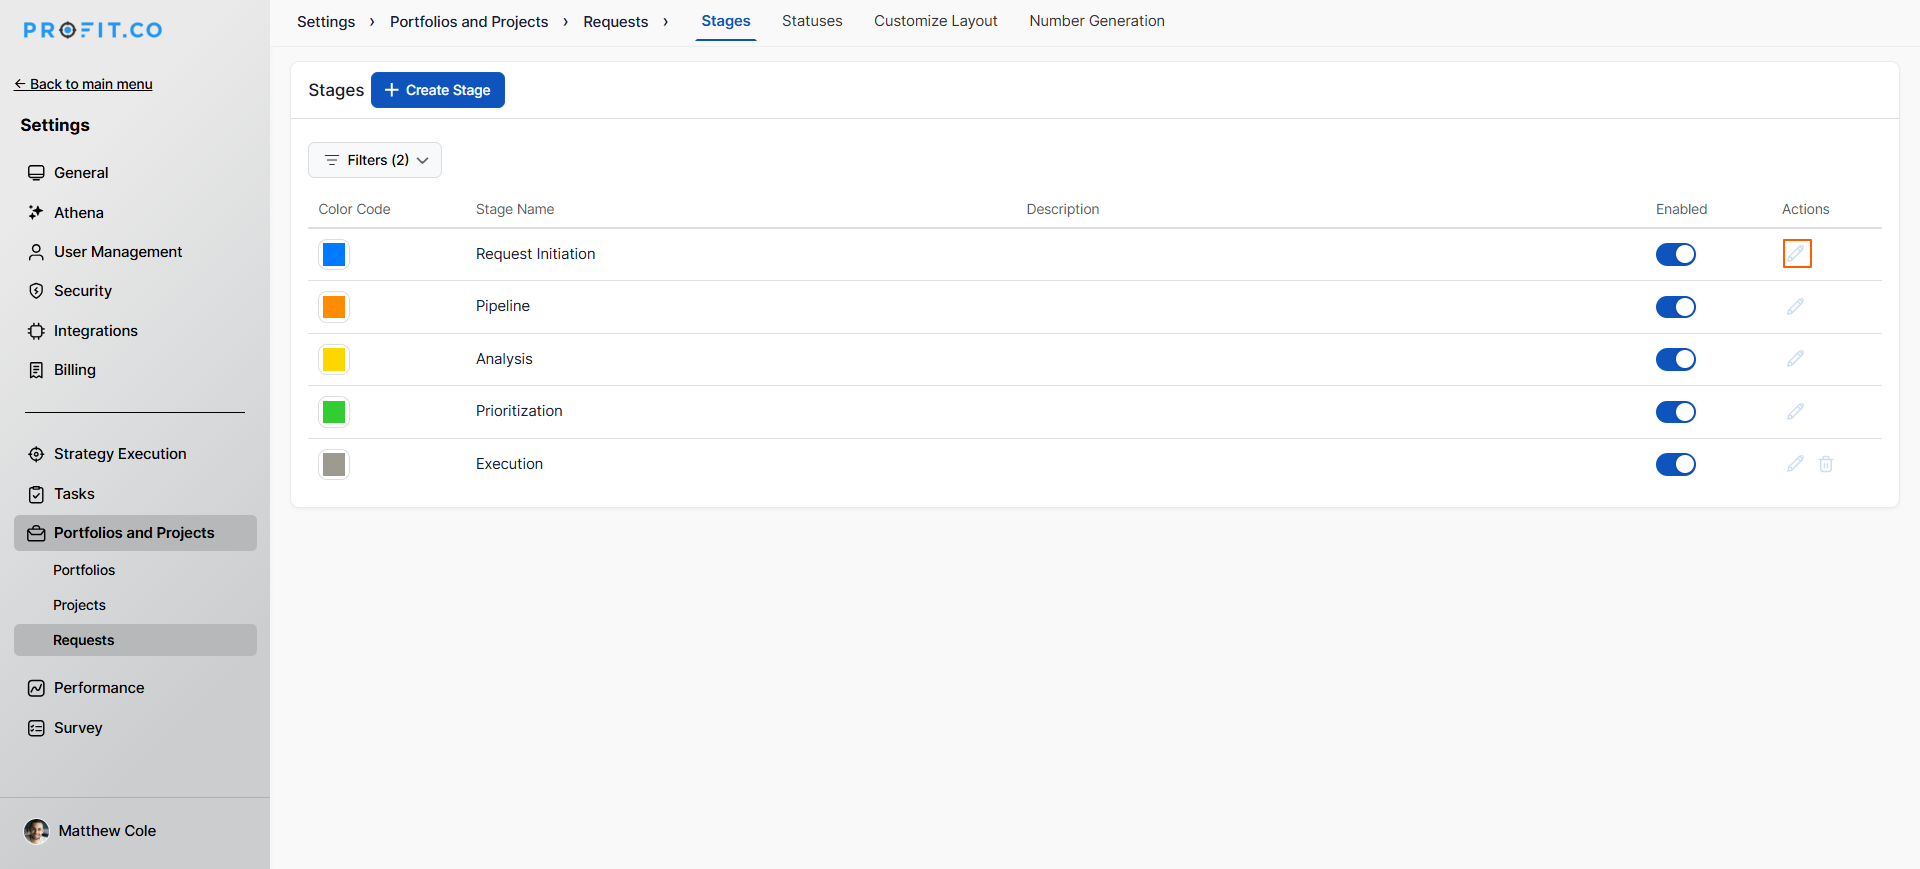Click the pencil icon for Pipeline
Image resolution: width=1920 pixels, height=869 pixels.
coord(1795,307)
